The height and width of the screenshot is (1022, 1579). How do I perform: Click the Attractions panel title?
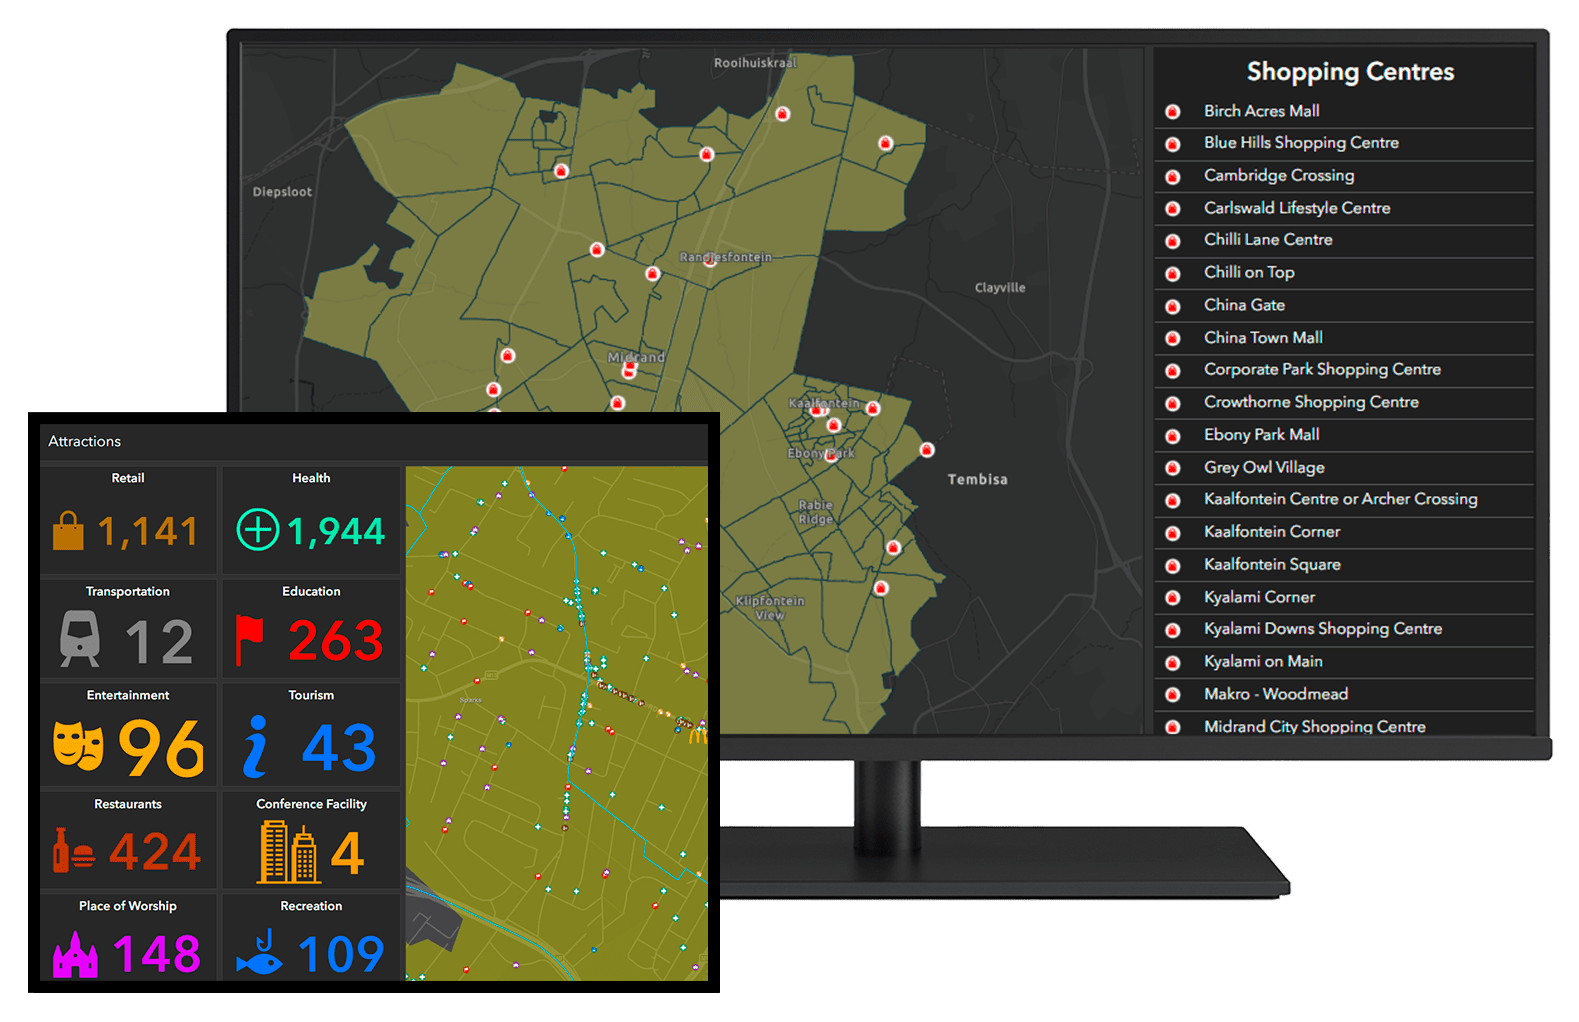click(85, 442)
